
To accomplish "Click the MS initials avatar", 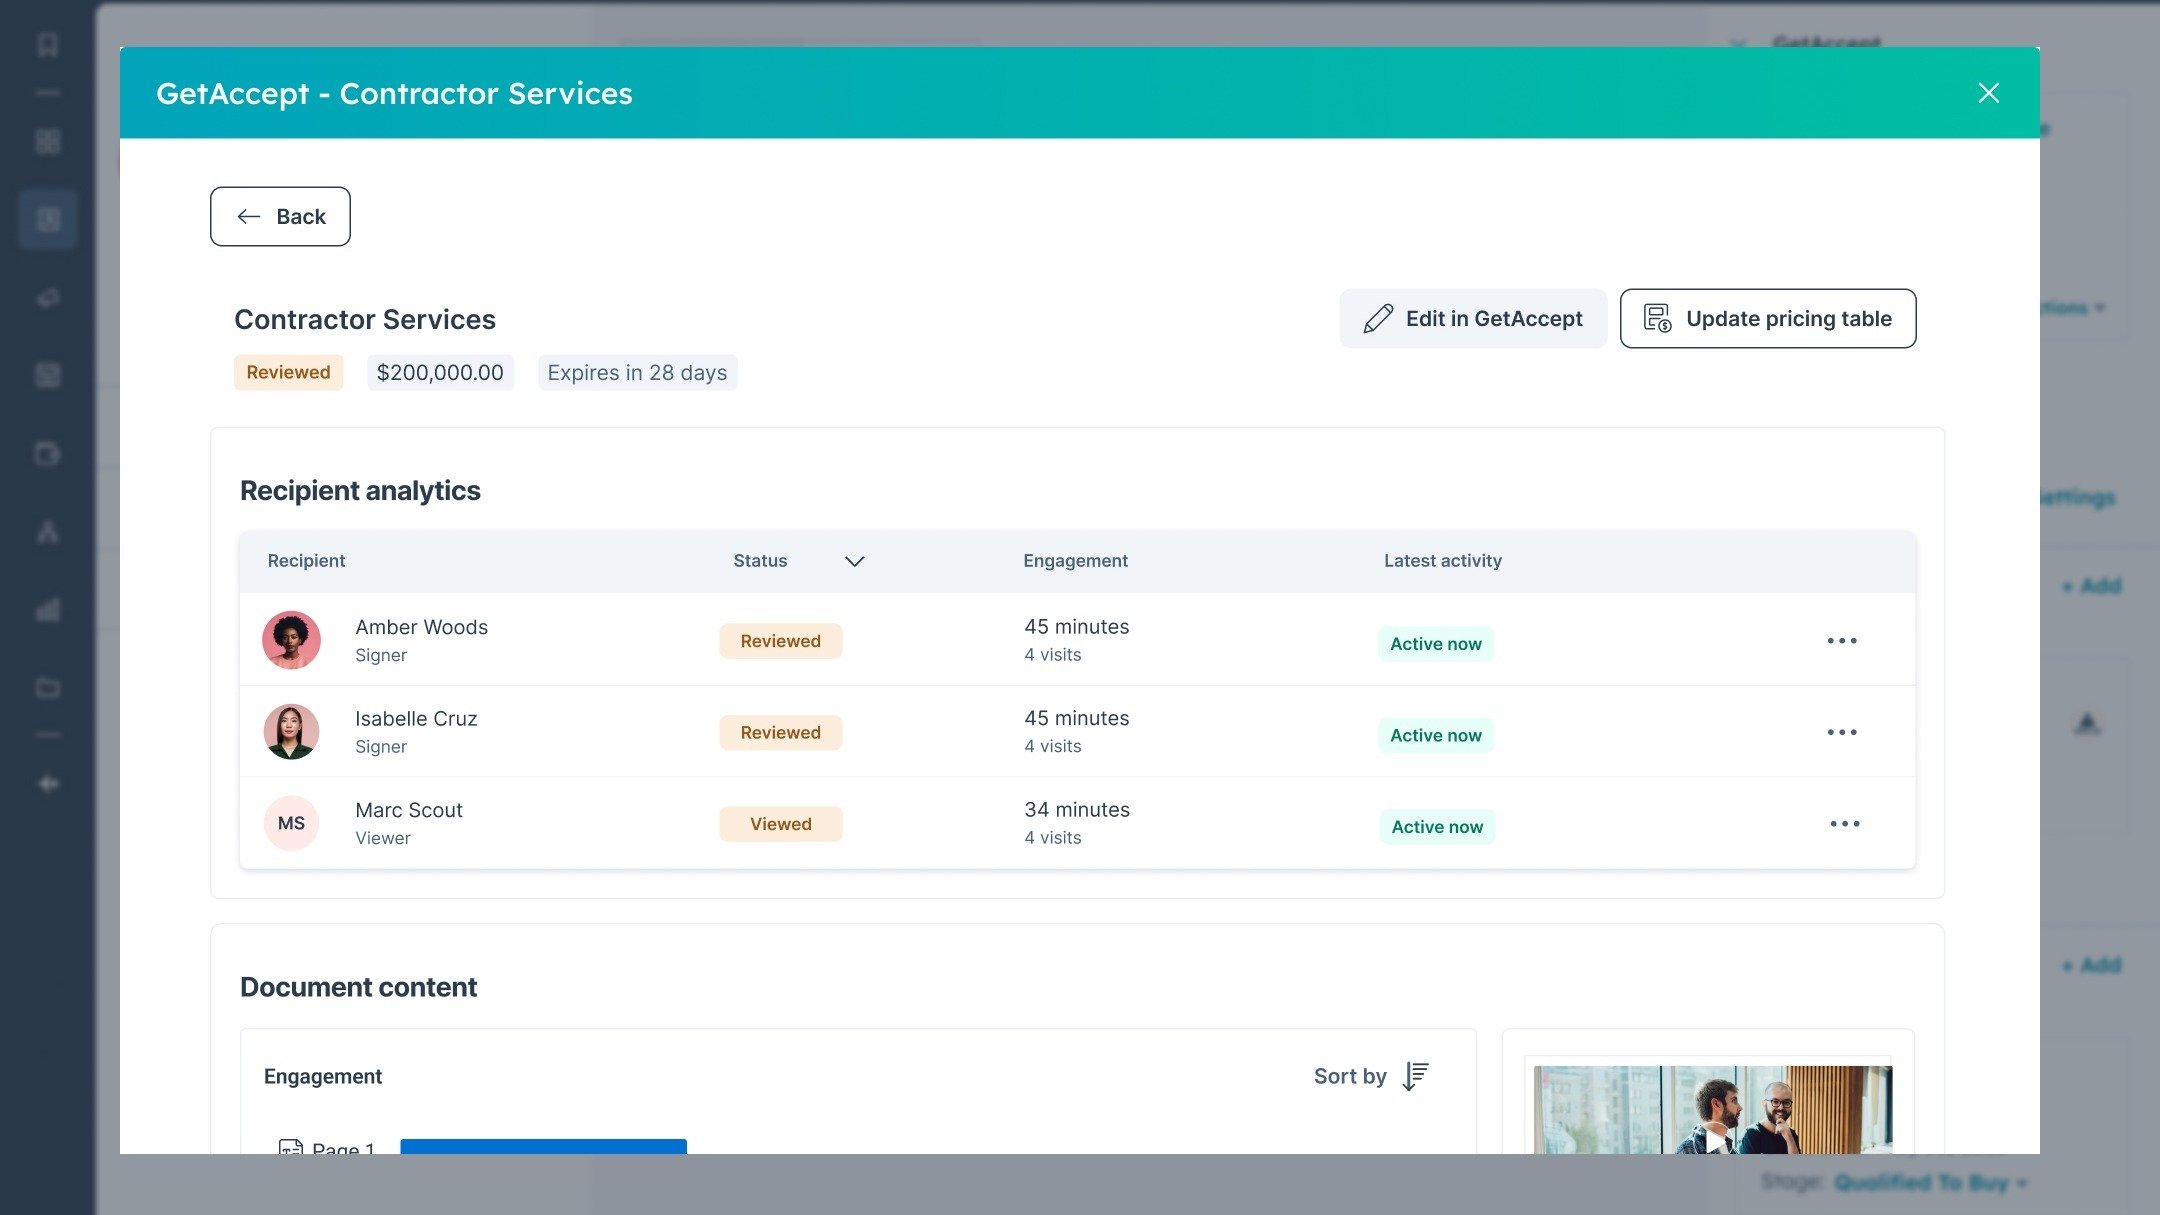I will pyautogui.click(x=291, y=823).
